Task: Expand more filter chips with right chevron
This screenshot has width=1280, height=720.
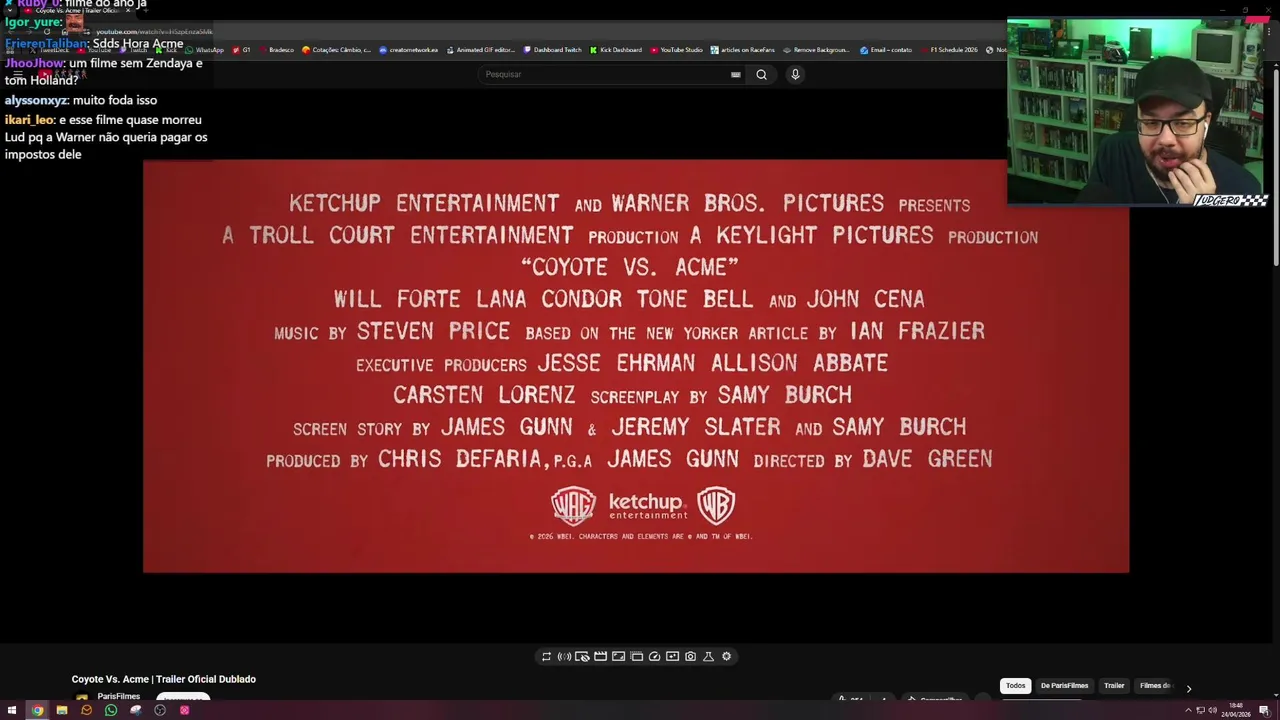Action: coord(1188,688)
